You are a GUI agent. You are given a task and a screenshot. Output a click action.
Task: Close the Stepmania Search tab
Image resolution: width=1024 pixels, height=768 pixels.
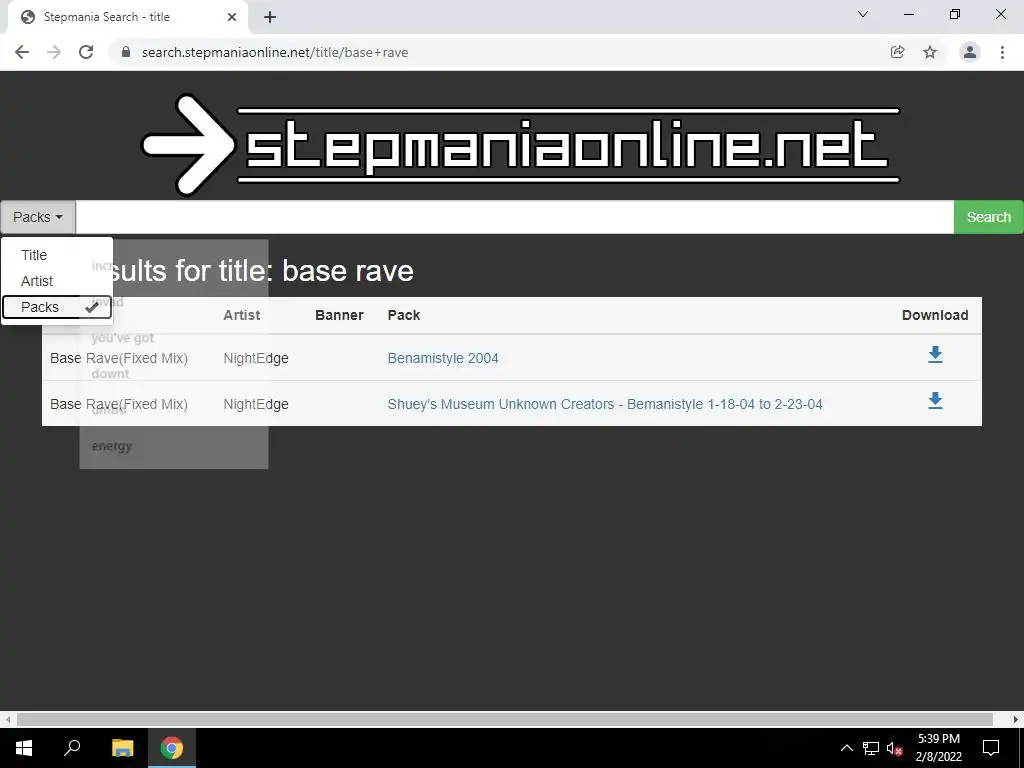coord(232,17)
